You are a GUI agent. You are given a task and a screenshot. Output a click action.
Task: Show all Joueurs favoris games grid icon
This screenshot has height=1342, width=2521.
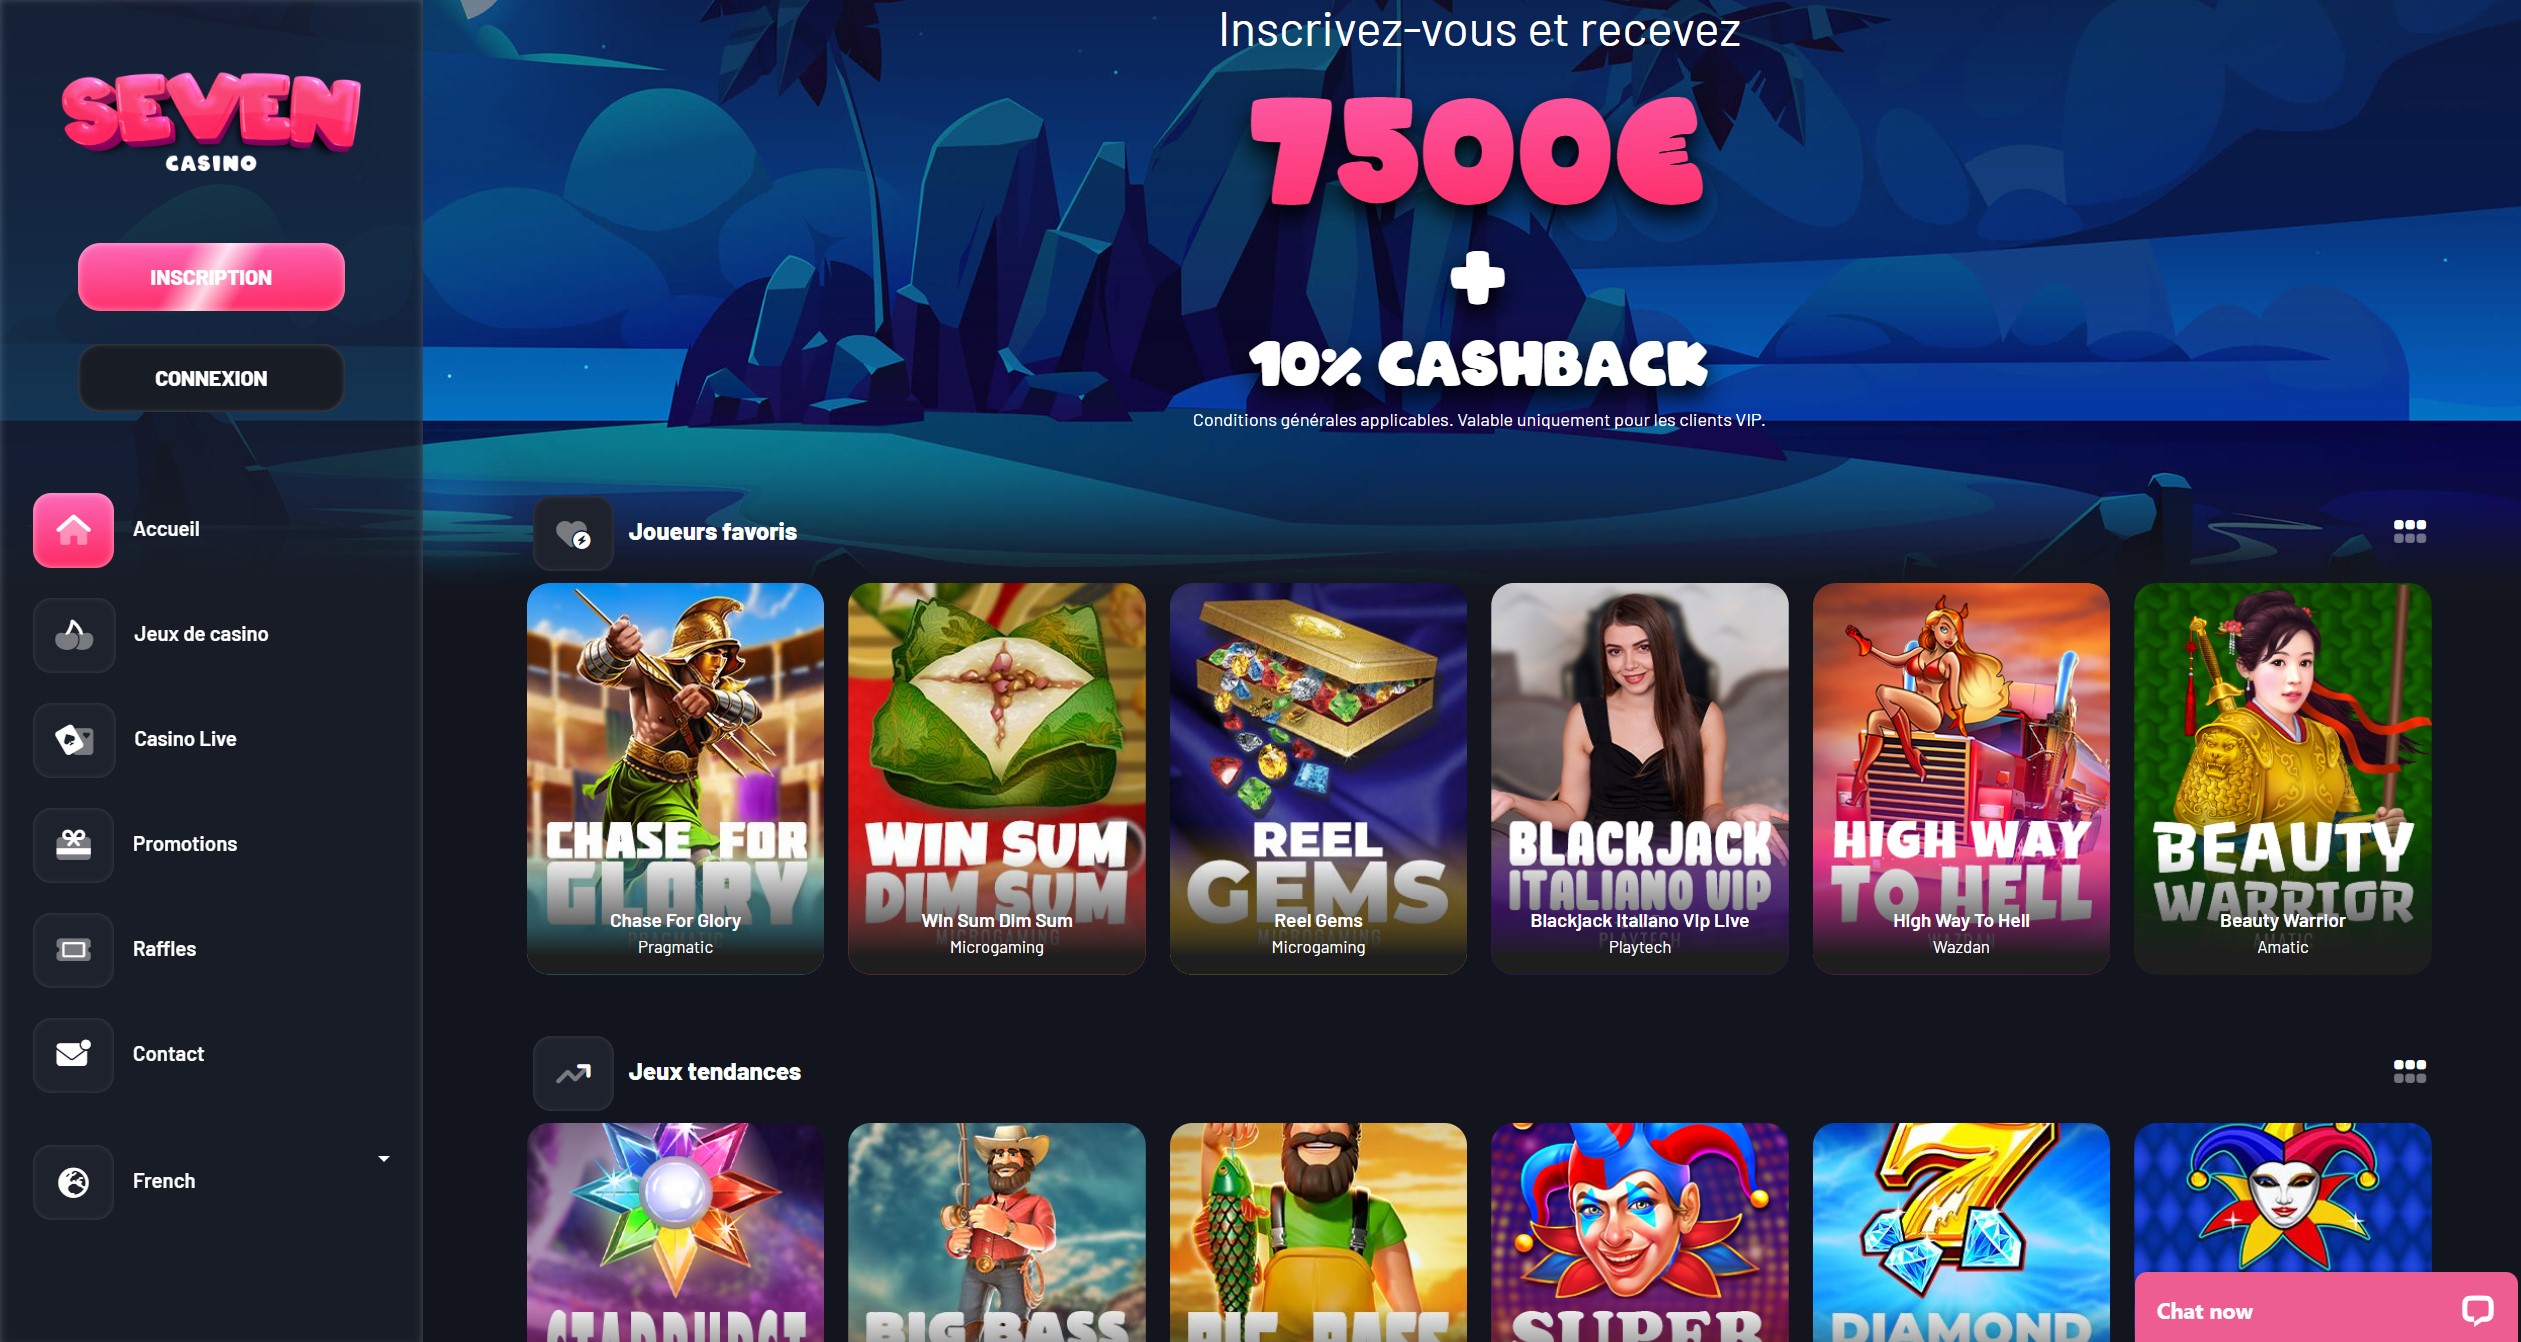point(2409,531)
